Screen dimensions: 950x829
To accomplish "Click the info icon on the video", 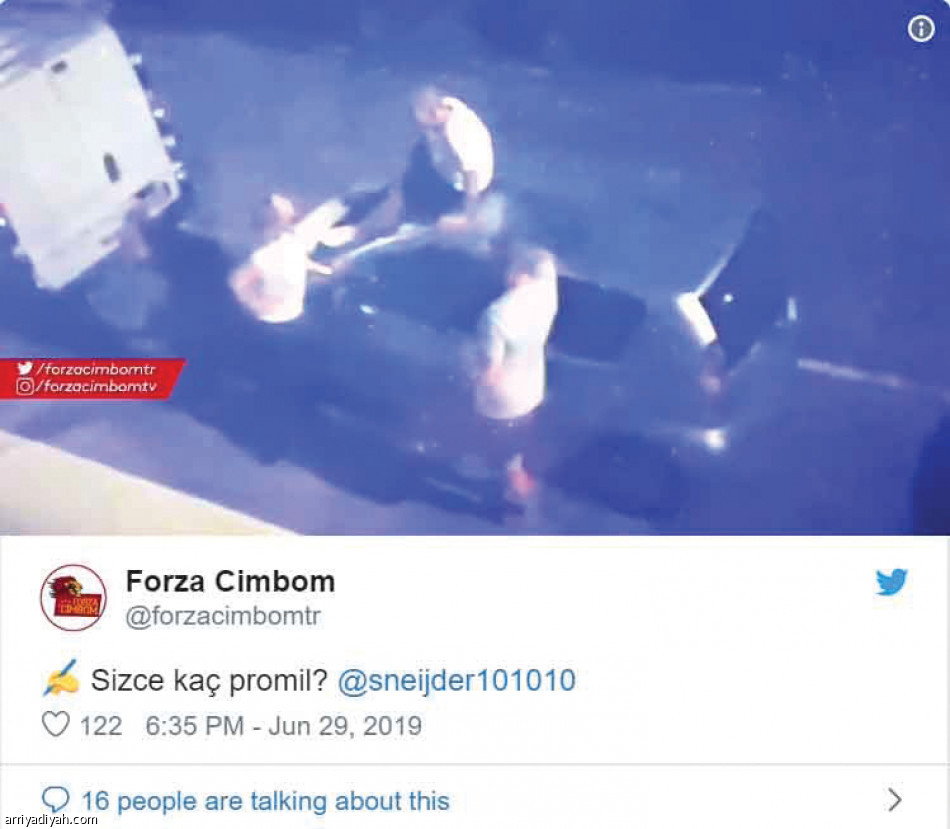I will [921, 28].
